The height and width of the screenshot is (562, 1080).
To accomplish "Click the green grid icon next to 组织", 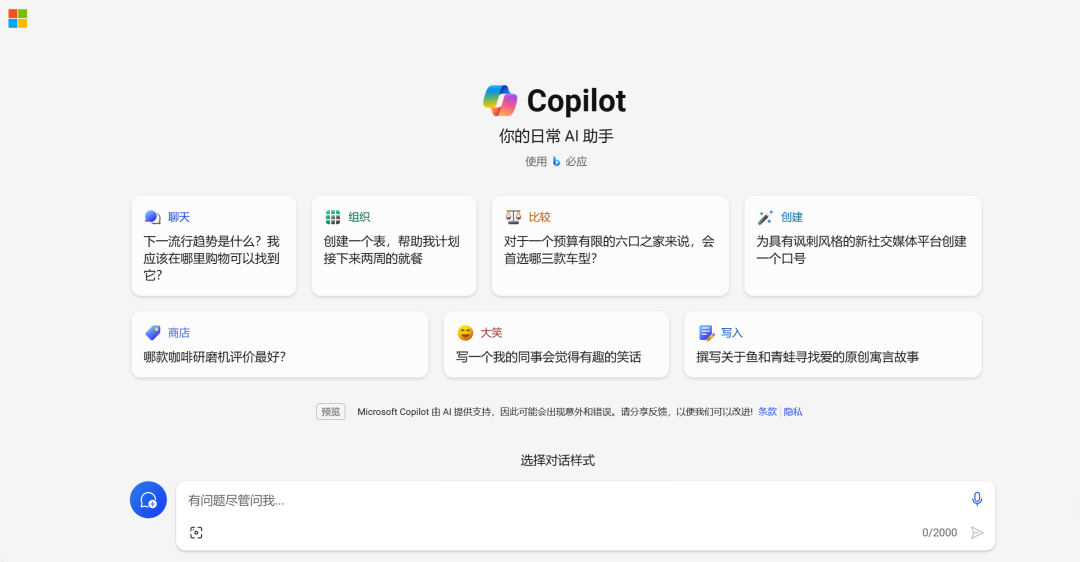I will (x=333, y=218).
